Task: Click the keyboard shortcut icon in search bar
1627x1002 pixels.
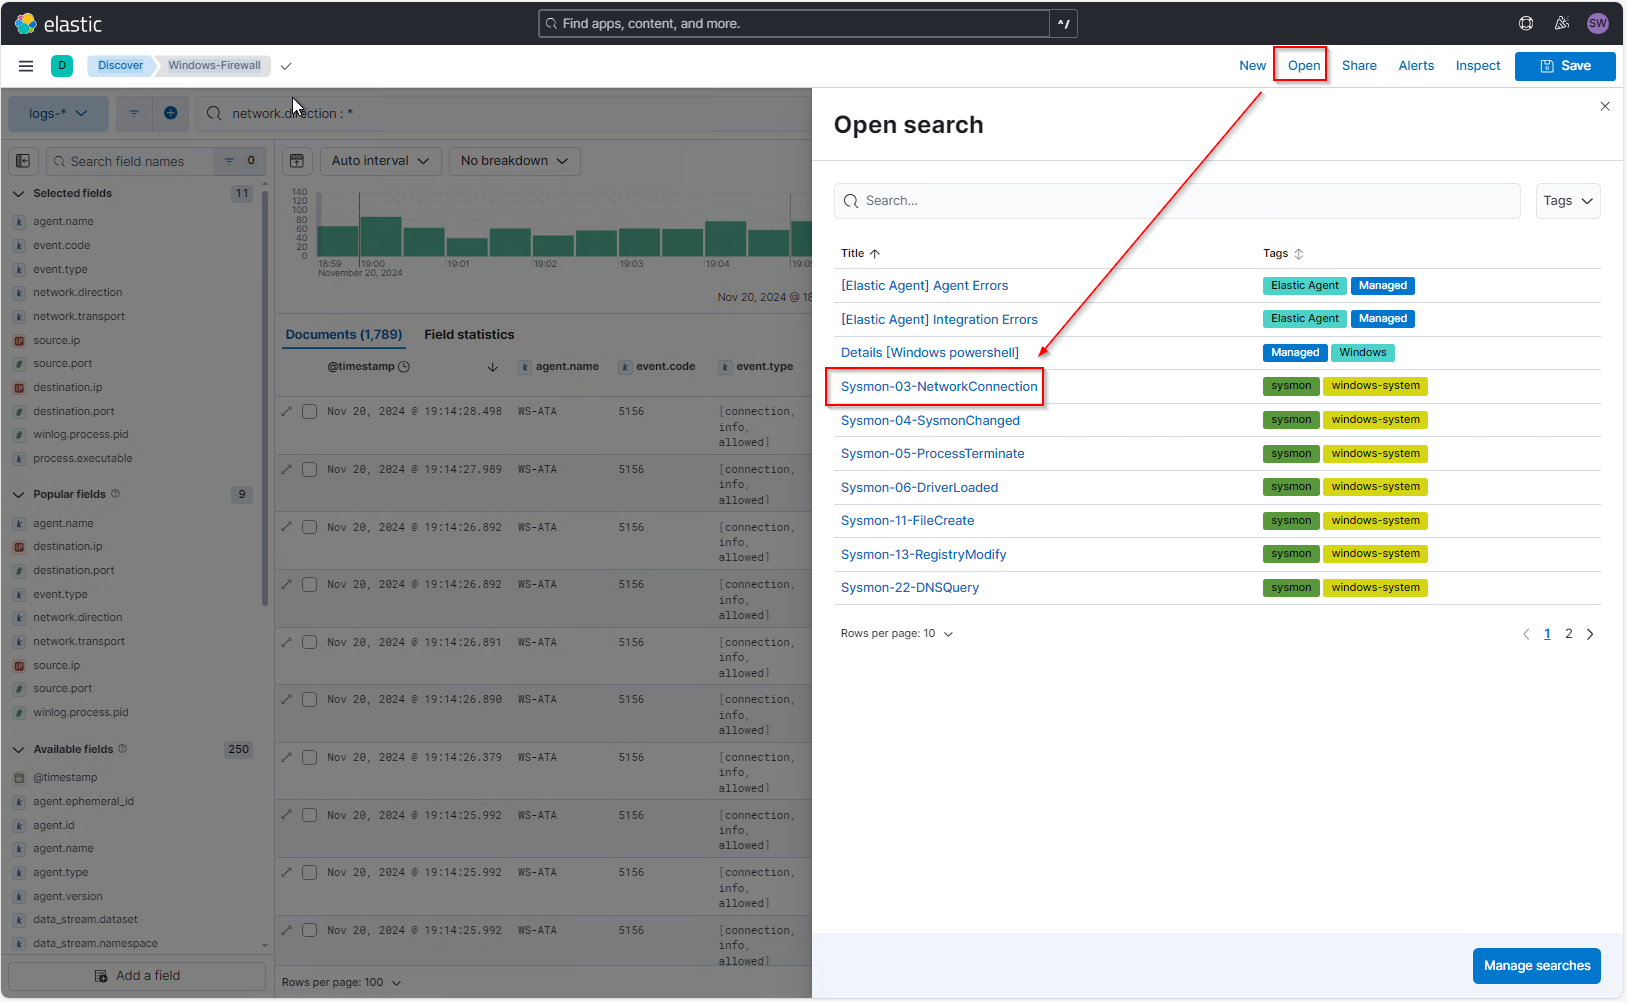Action: point(1064,24)
